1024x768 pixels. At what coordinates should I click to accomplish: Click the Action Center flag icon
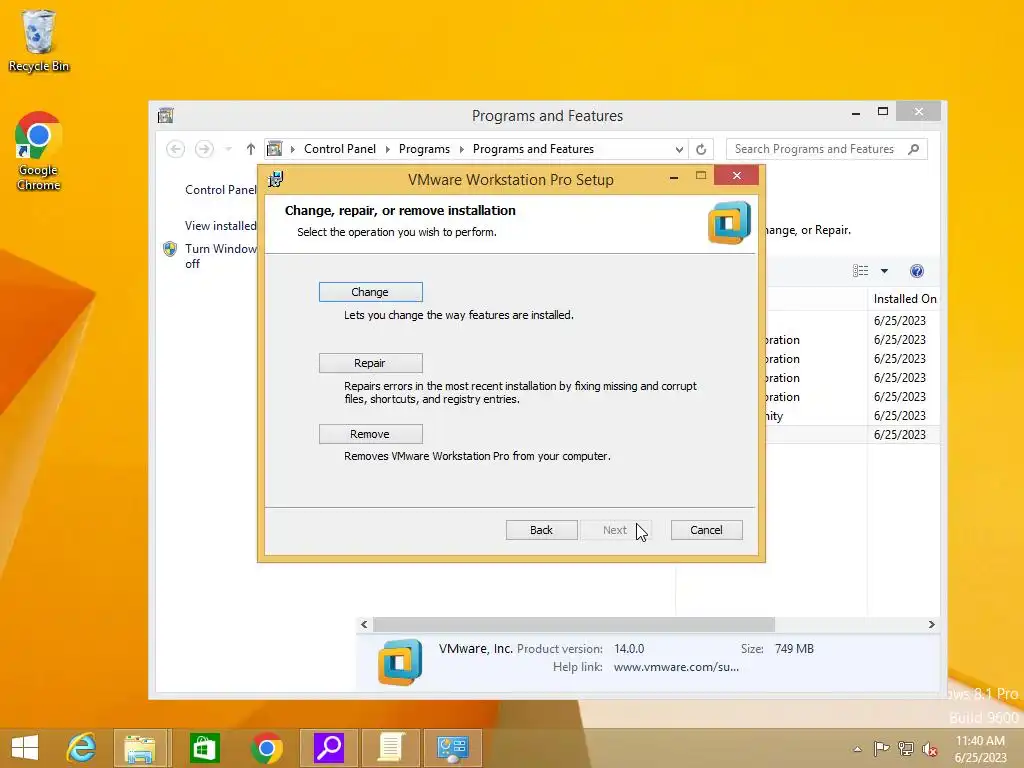tap(881, 748)
